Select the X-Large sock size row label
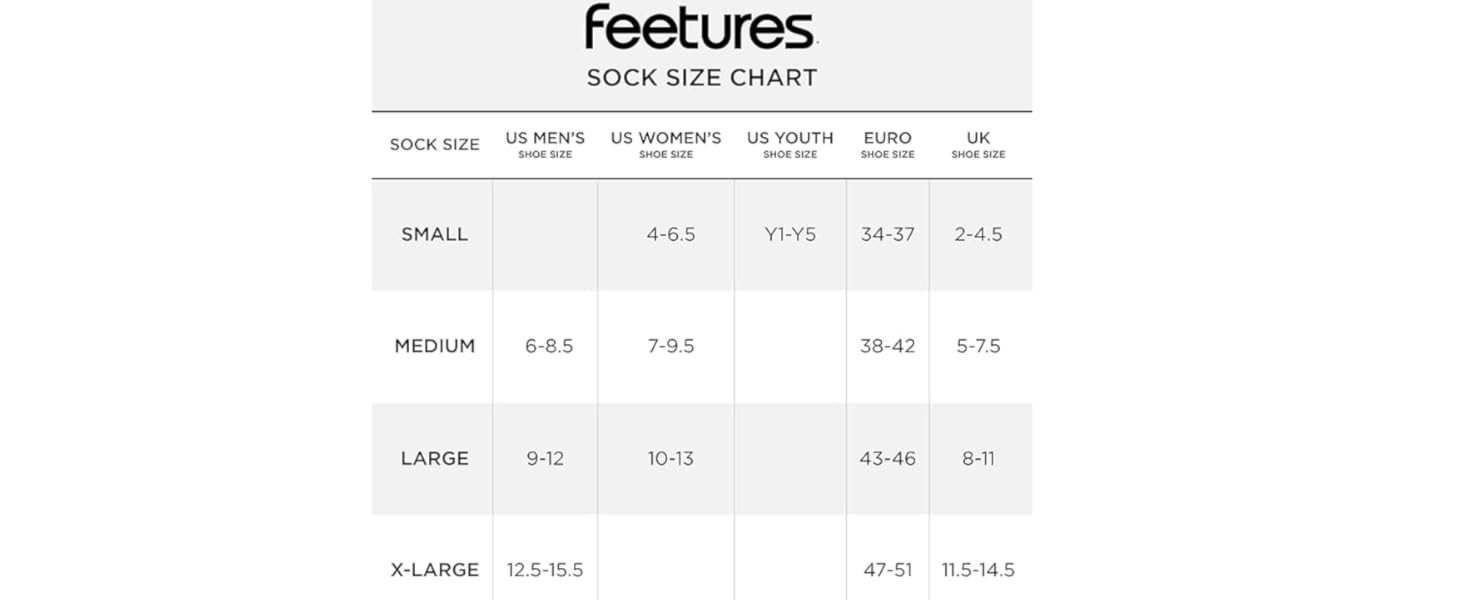The width and height of the screenshot is (1464, 600). pyautogui.click(x=434, y=570)
